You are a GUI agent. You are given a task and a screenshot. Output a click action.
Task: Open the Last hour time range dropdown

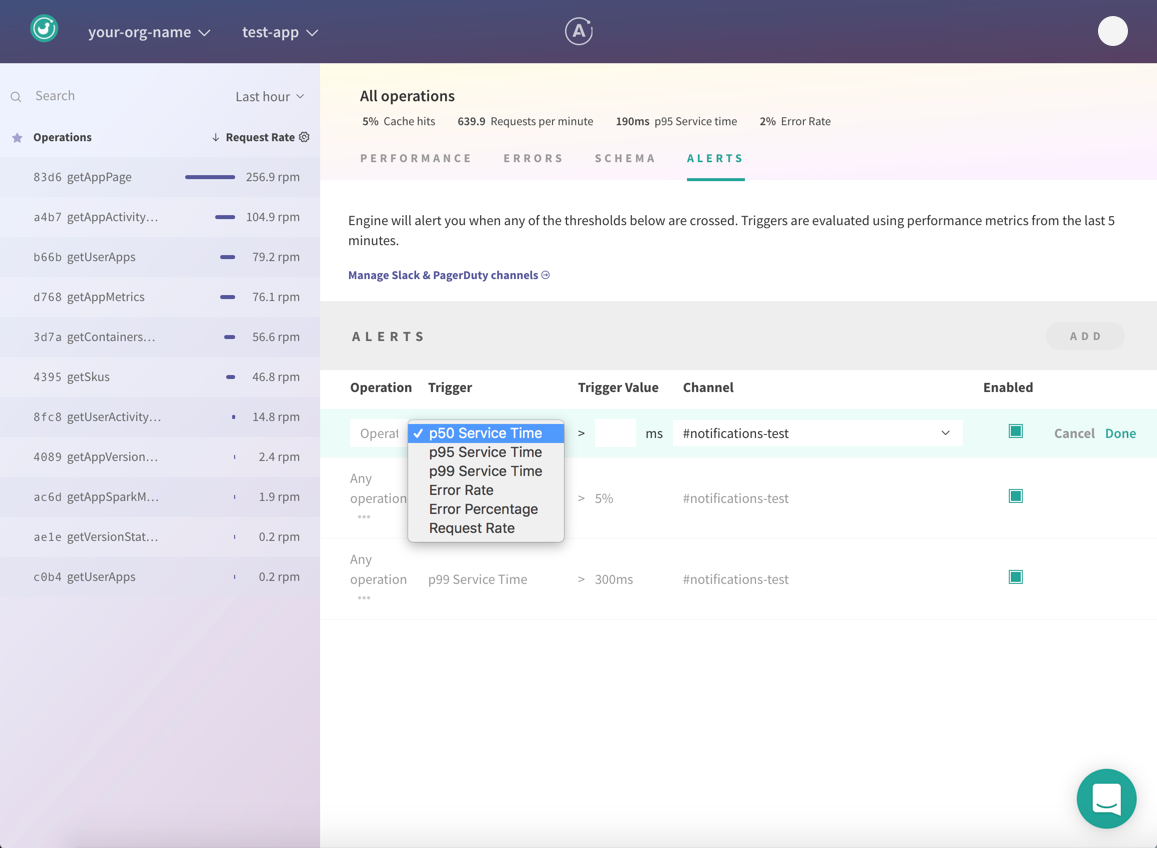270,97
